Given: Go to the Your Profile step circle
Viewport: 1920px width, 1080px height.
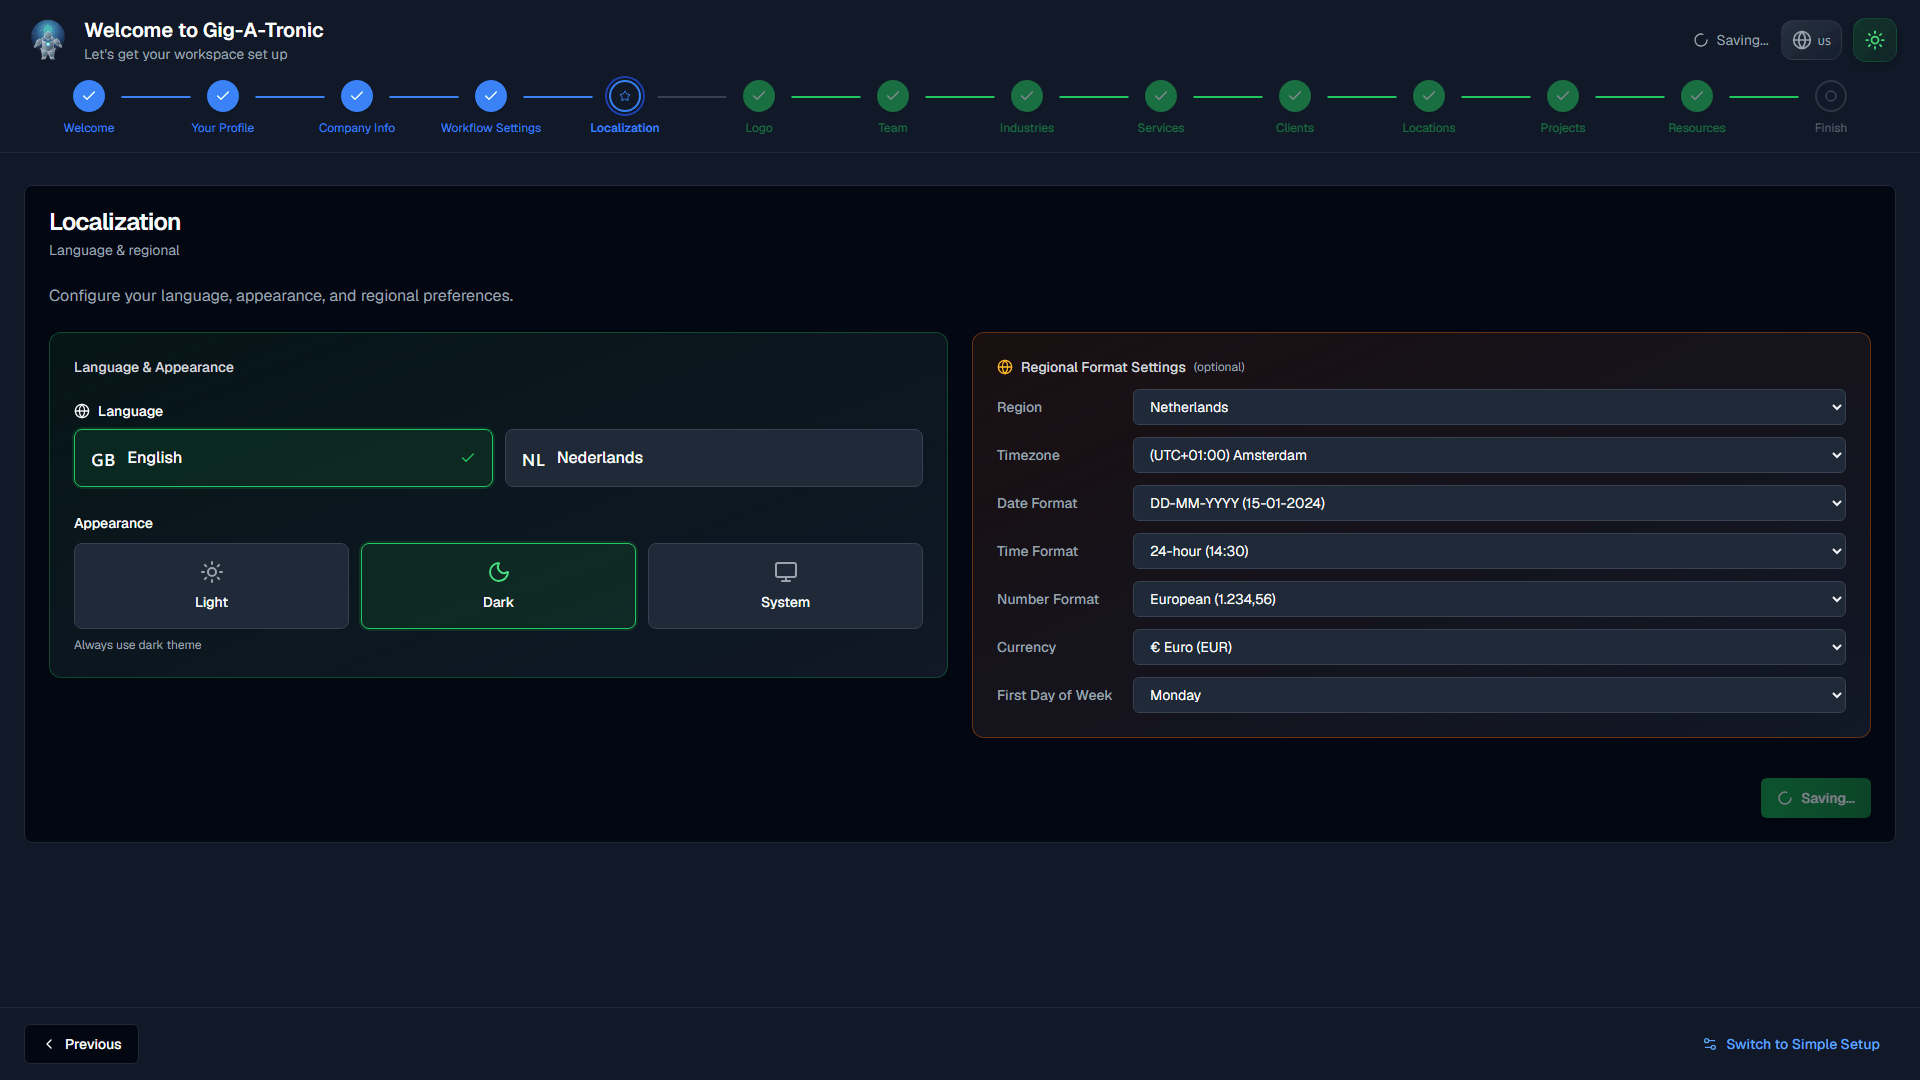Looking at the screenshot, I should 223,96.
